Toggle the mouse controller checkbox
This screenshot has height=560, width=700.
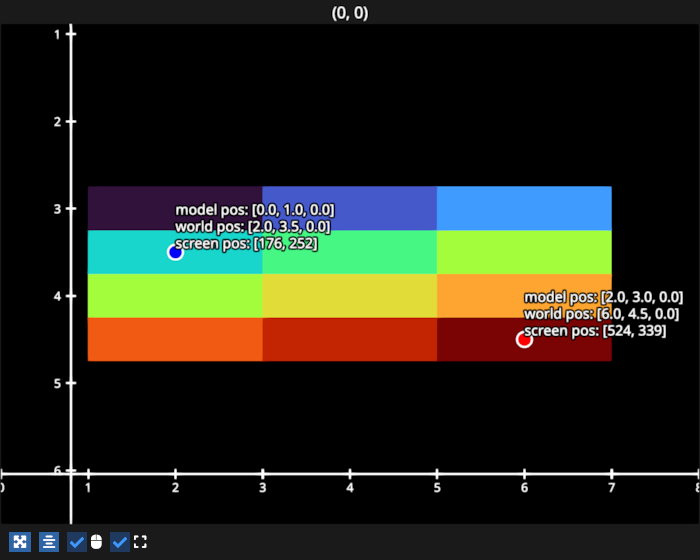pos(76,542)
